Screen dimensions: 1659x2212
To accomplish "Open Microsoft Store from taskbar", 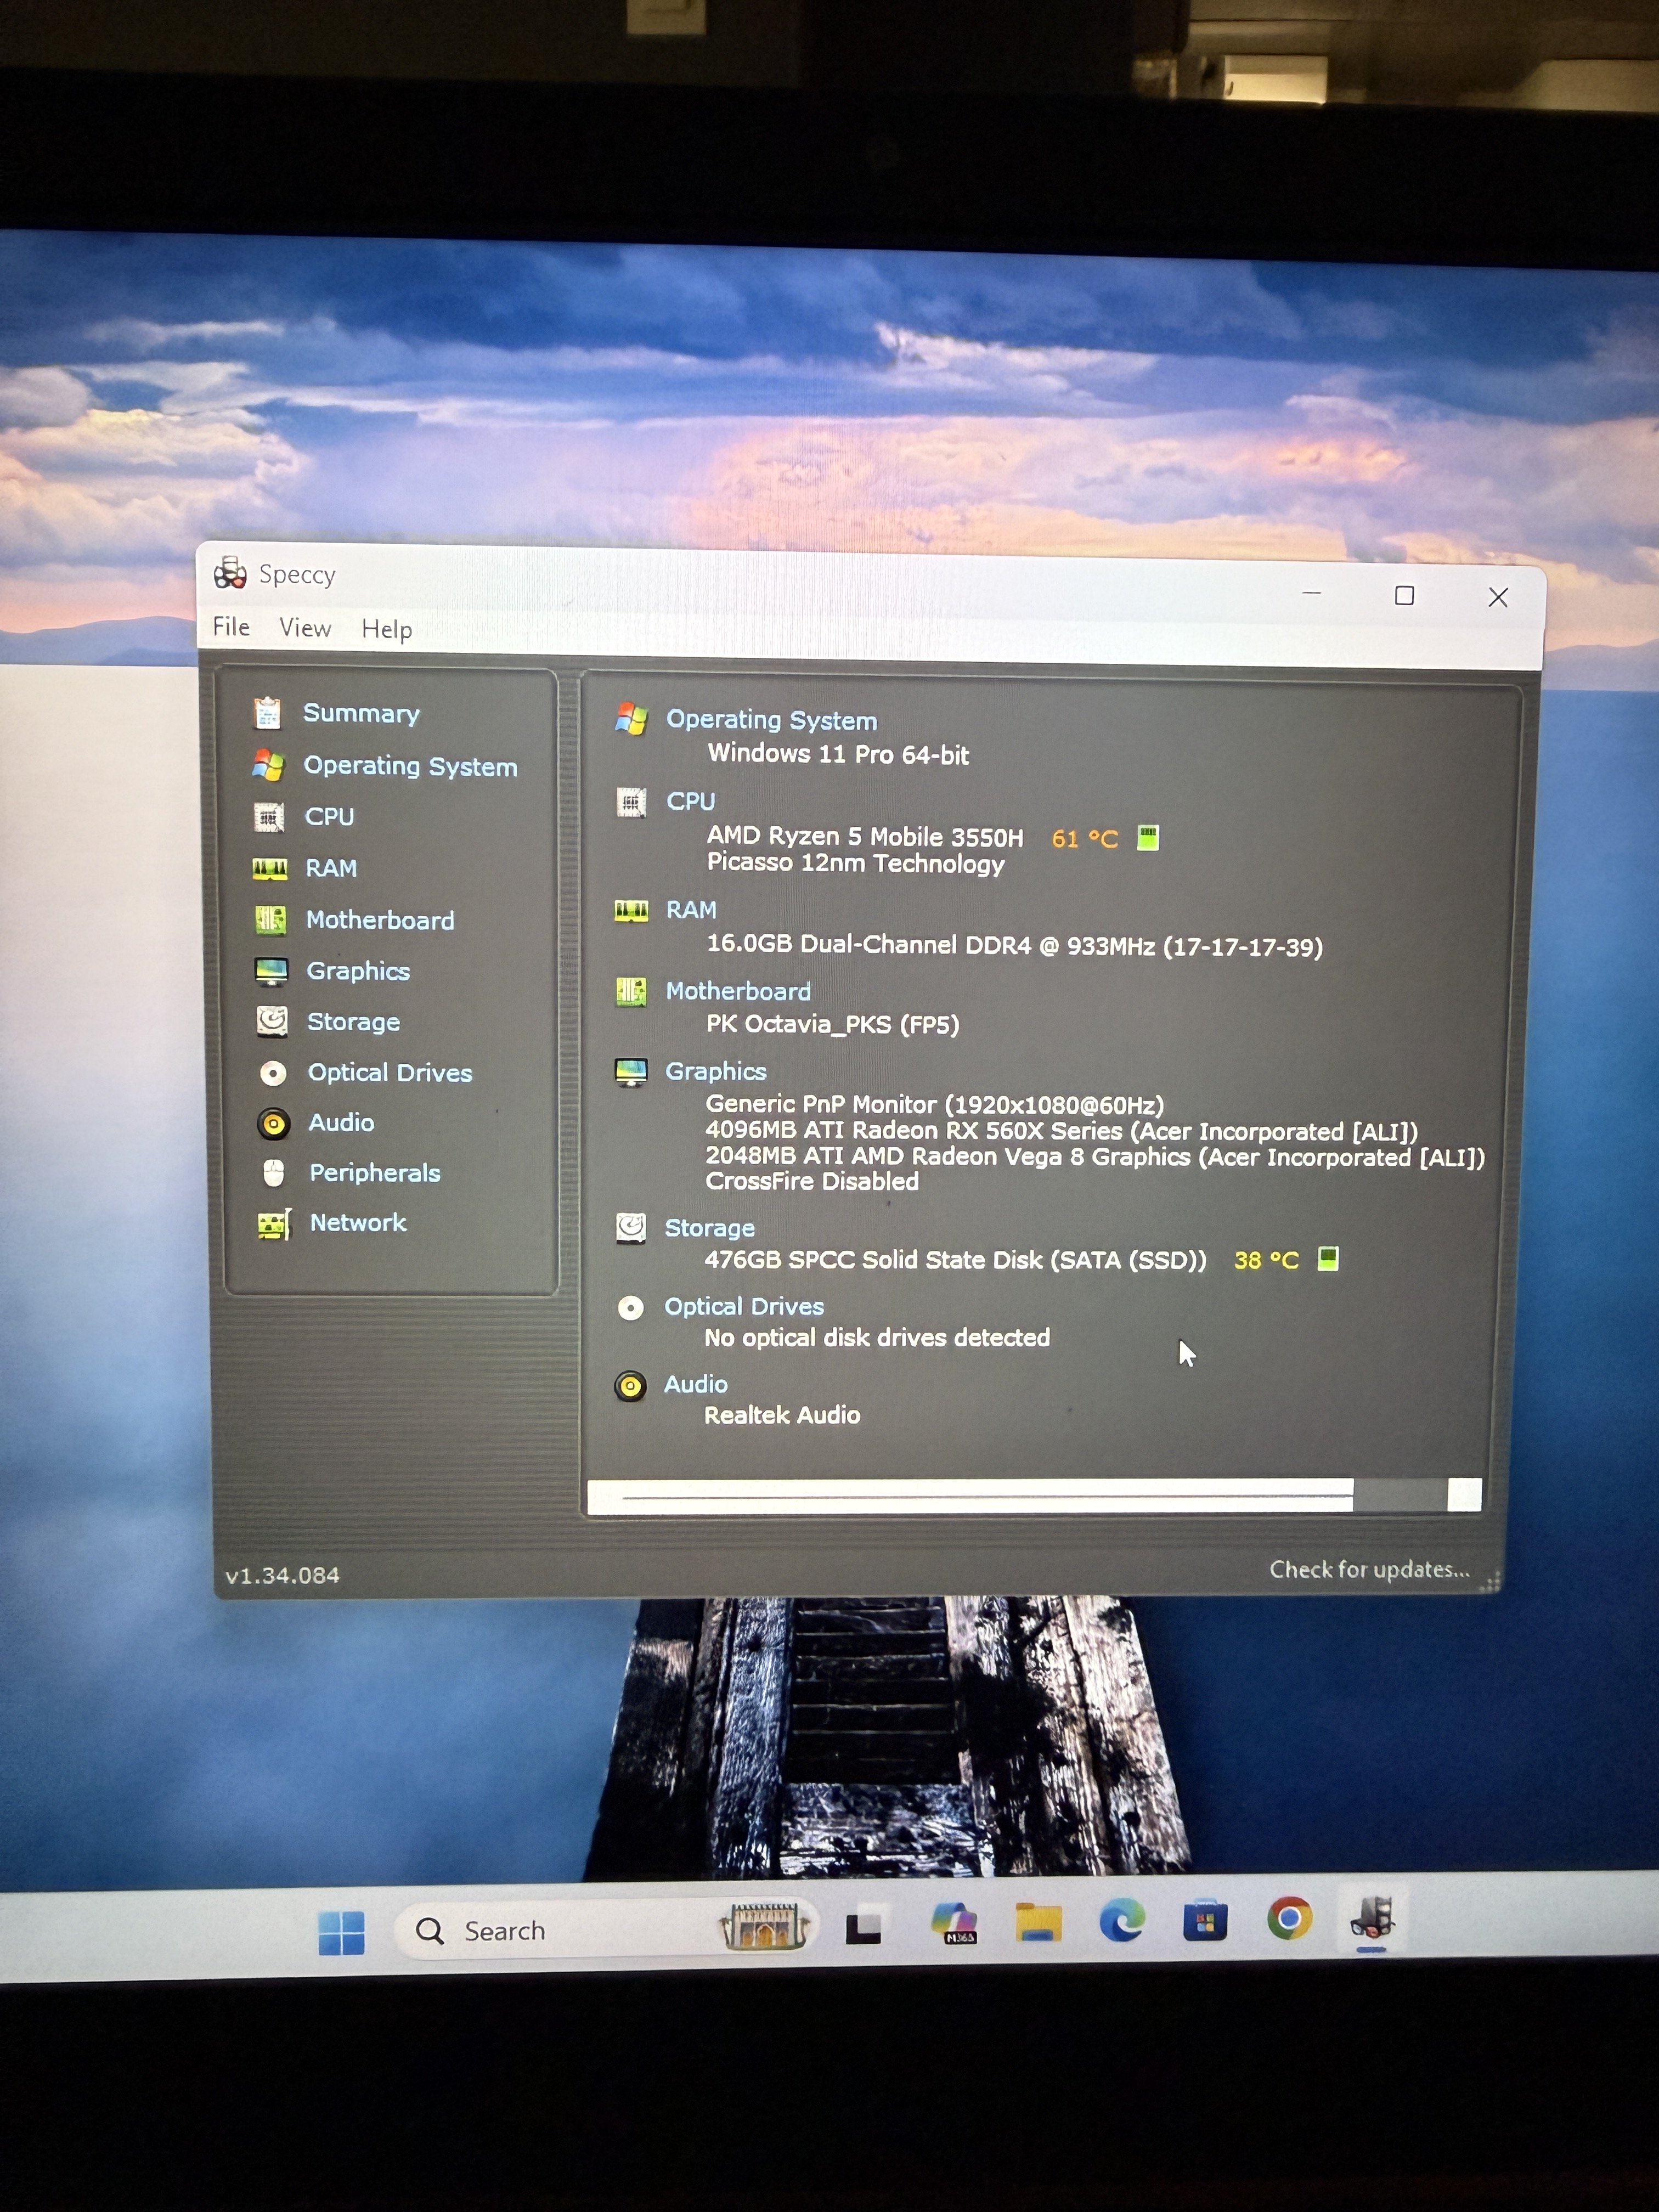I will coord(1205,1920).
